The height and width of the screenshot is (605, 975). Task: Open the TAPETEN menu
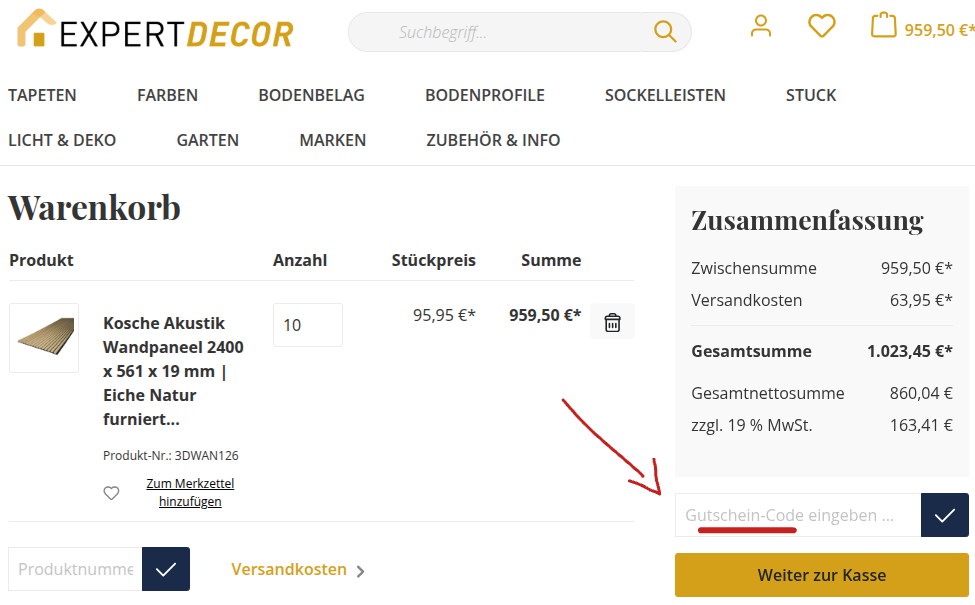tap(42, 95)
